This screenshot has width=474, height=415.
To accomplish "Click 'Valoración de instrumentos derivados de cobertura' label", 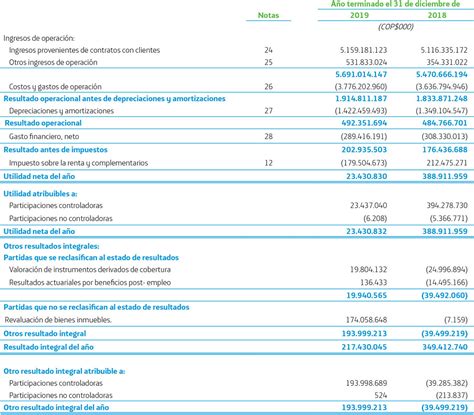I will pyautogui.click(x=90, y=269).
